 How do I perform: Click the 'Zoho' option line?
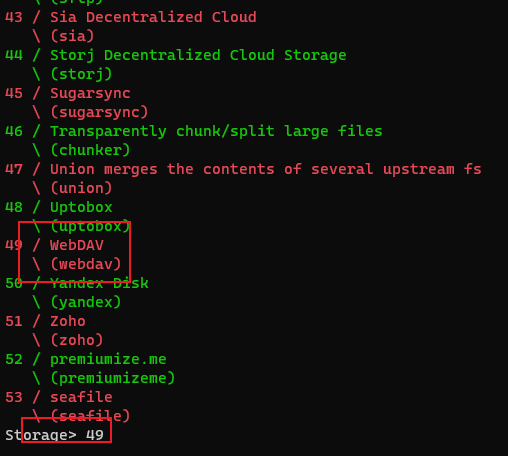tap(45, 321)
